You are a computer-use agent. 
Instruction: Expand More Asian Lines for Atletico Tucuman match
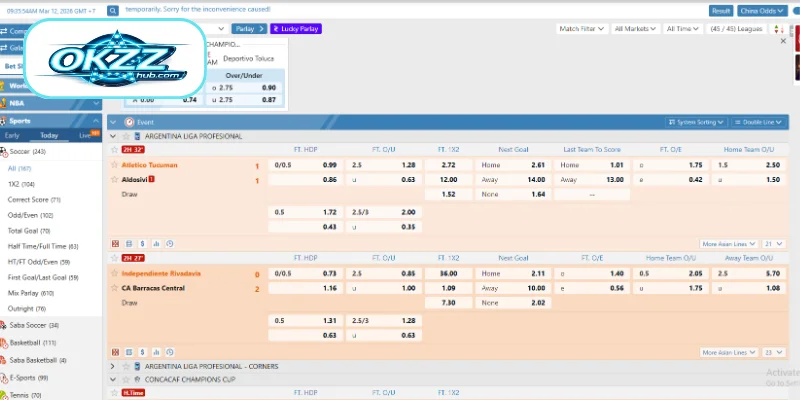click(728, 244)
